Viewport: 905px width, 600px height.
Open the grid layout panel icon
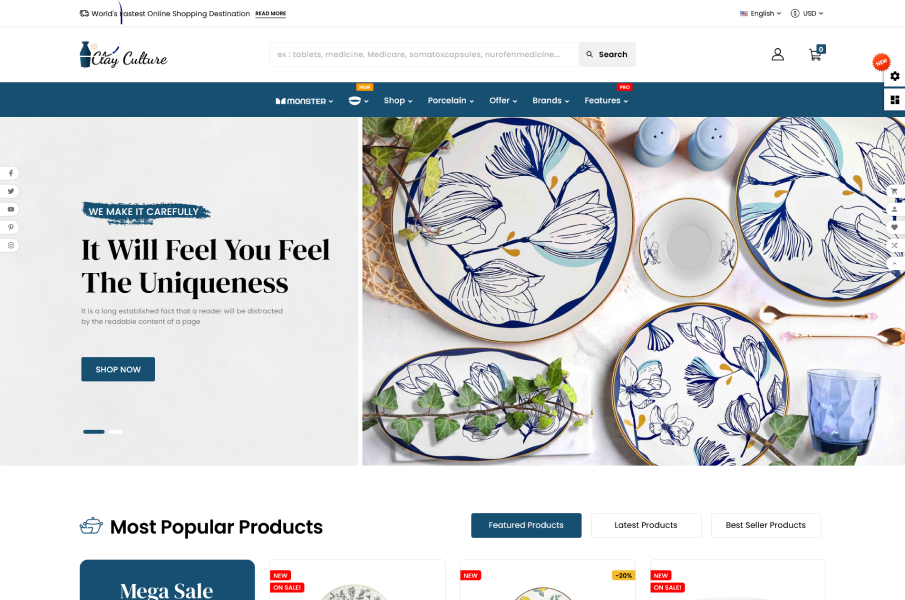click(895, 100)
